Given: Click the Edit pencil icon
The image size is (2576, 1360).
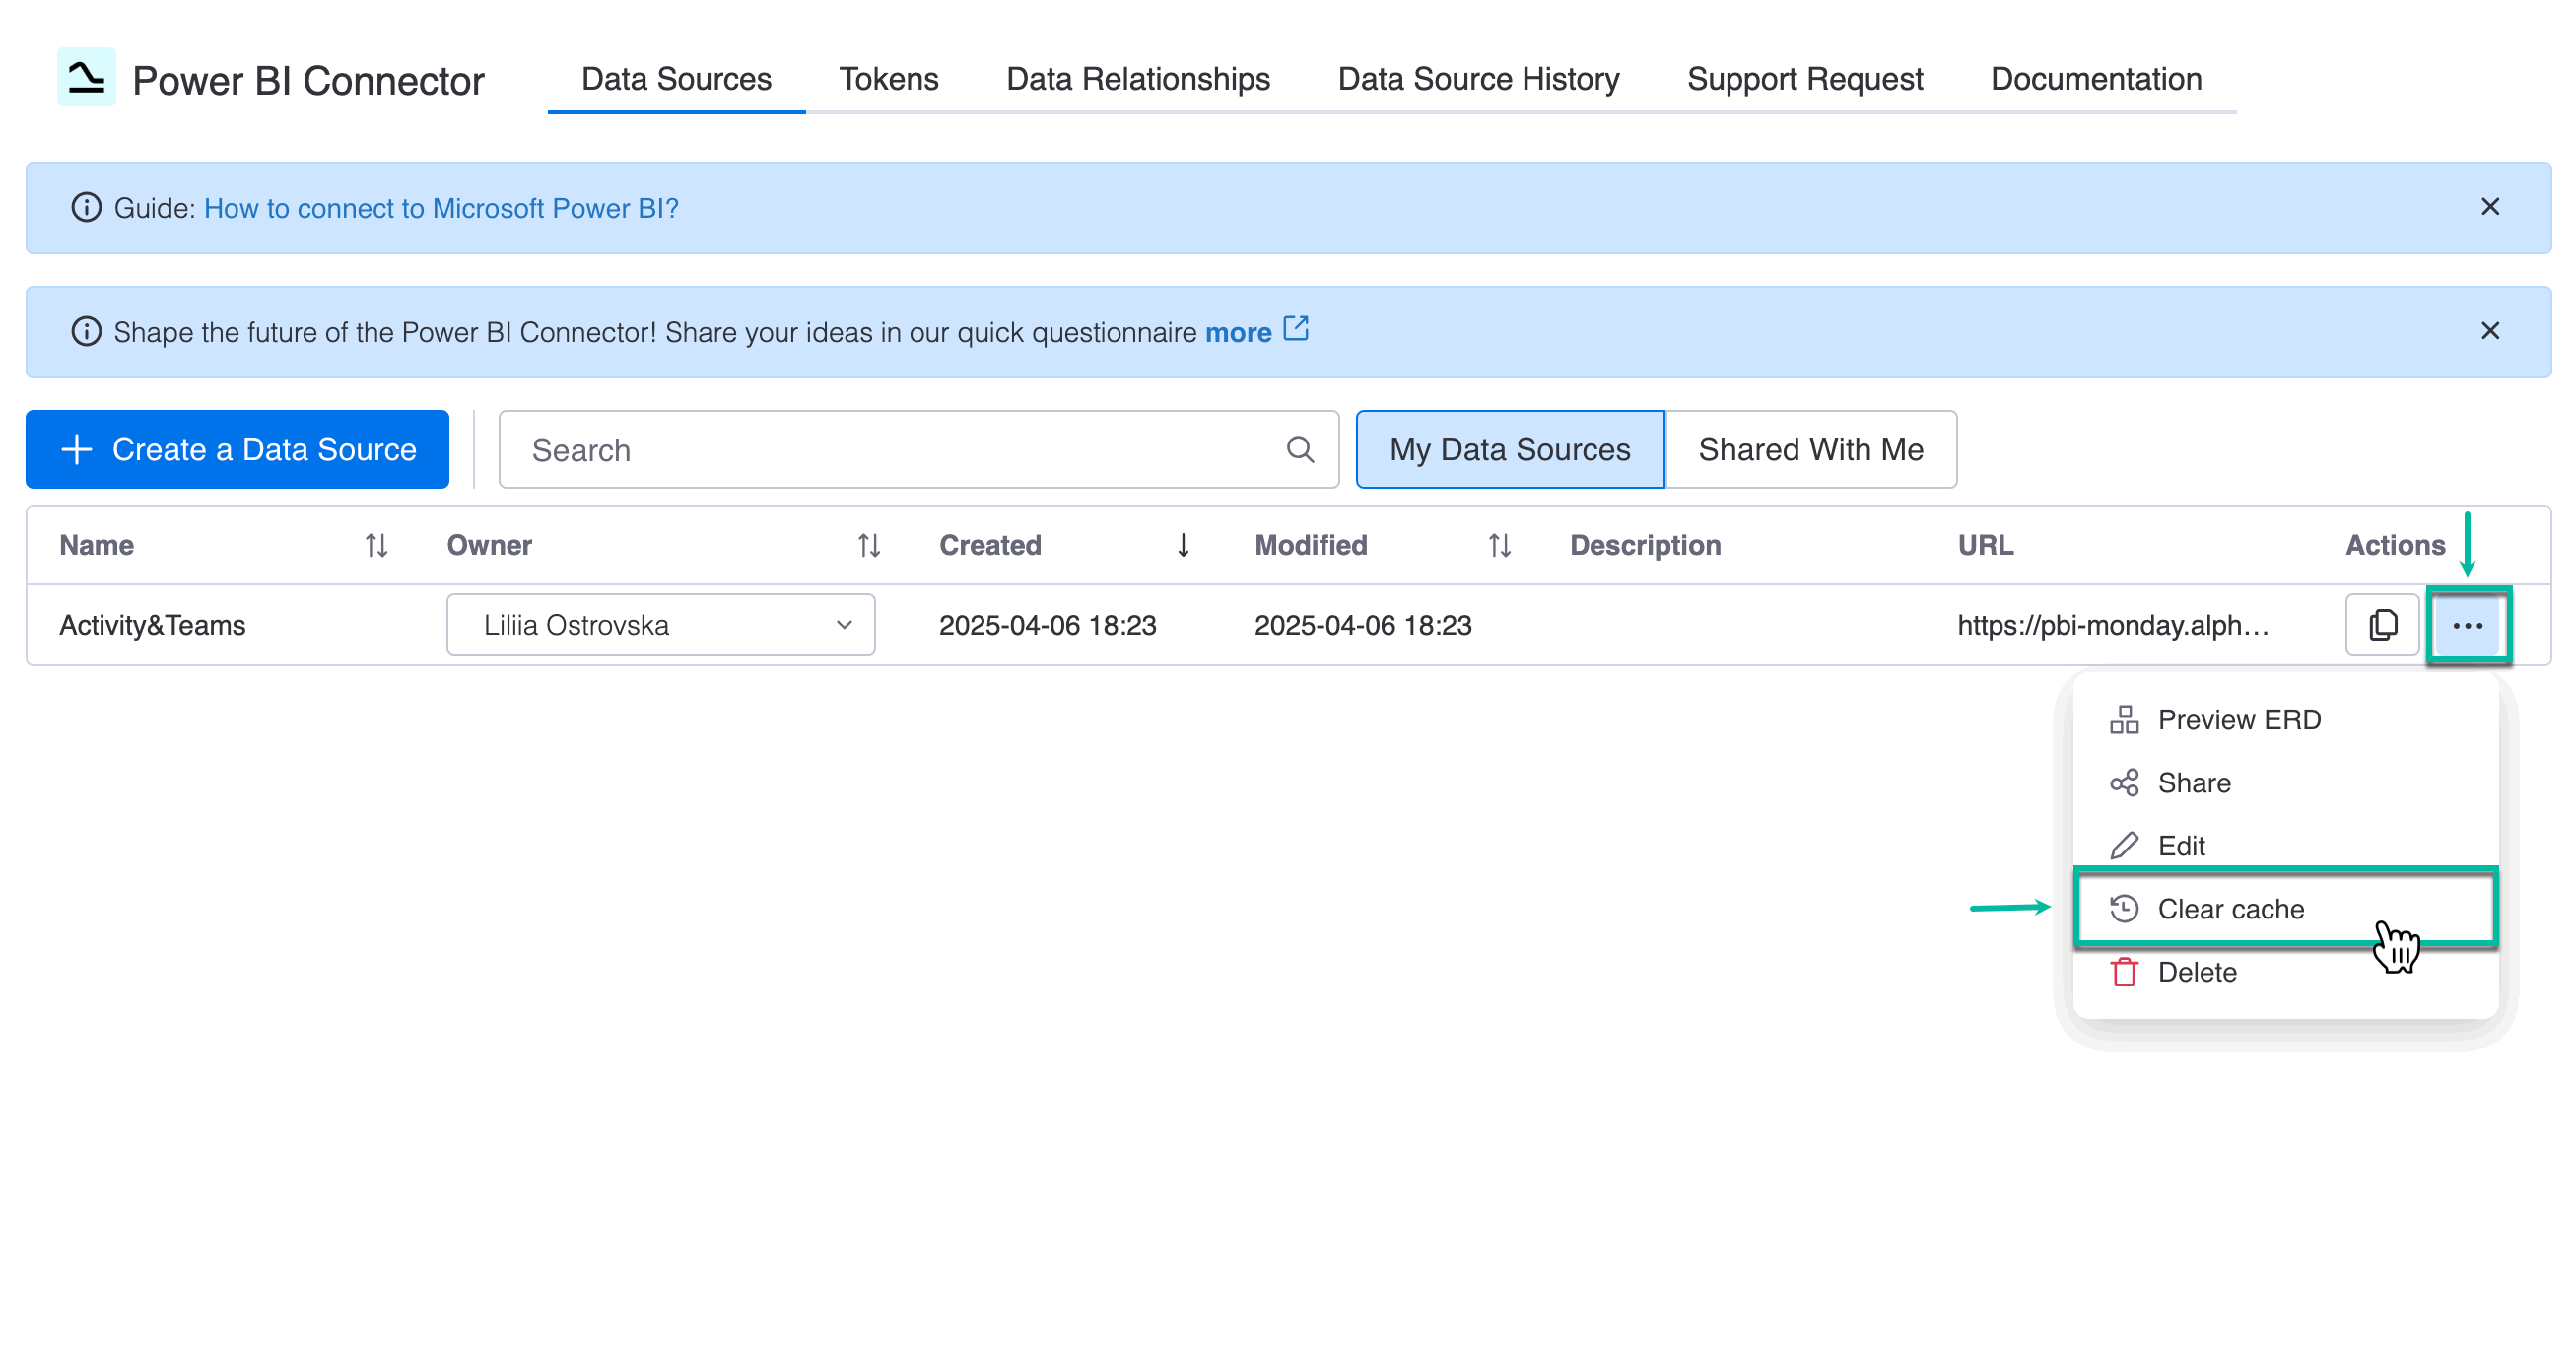Looking at the screenshot, I should 2124,845.
